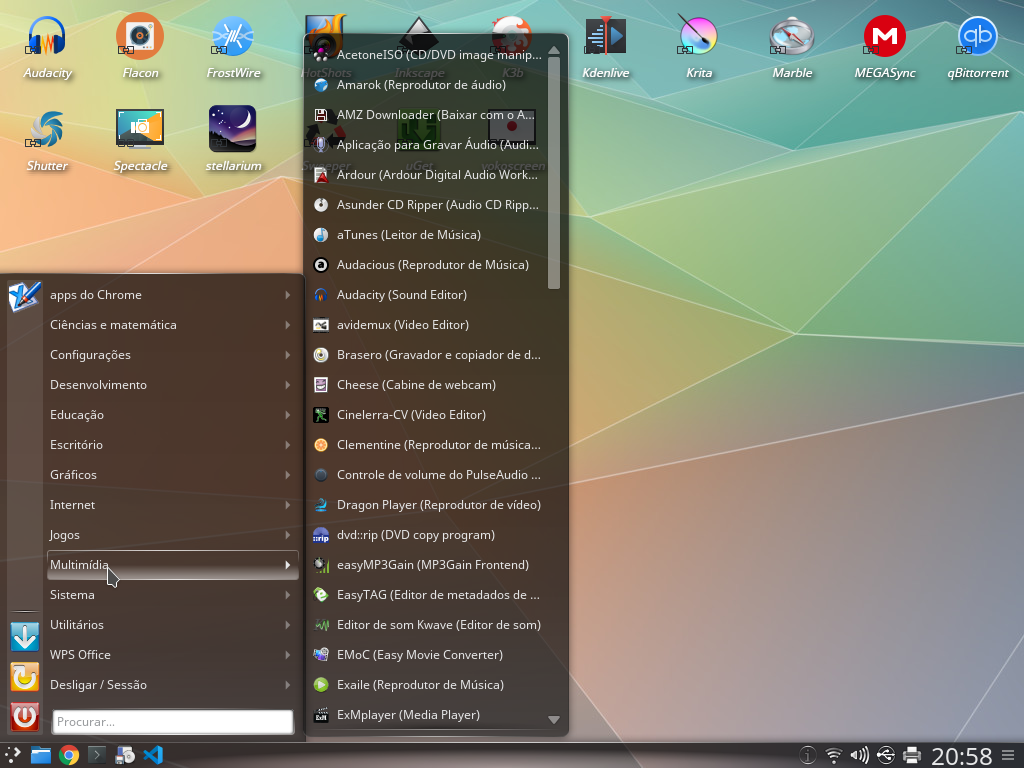Image resolution: width=1024 pixels, height=768 pixels.
Task: Launch Audacity (Sound Editor) from the submenu
Action: 428,295
